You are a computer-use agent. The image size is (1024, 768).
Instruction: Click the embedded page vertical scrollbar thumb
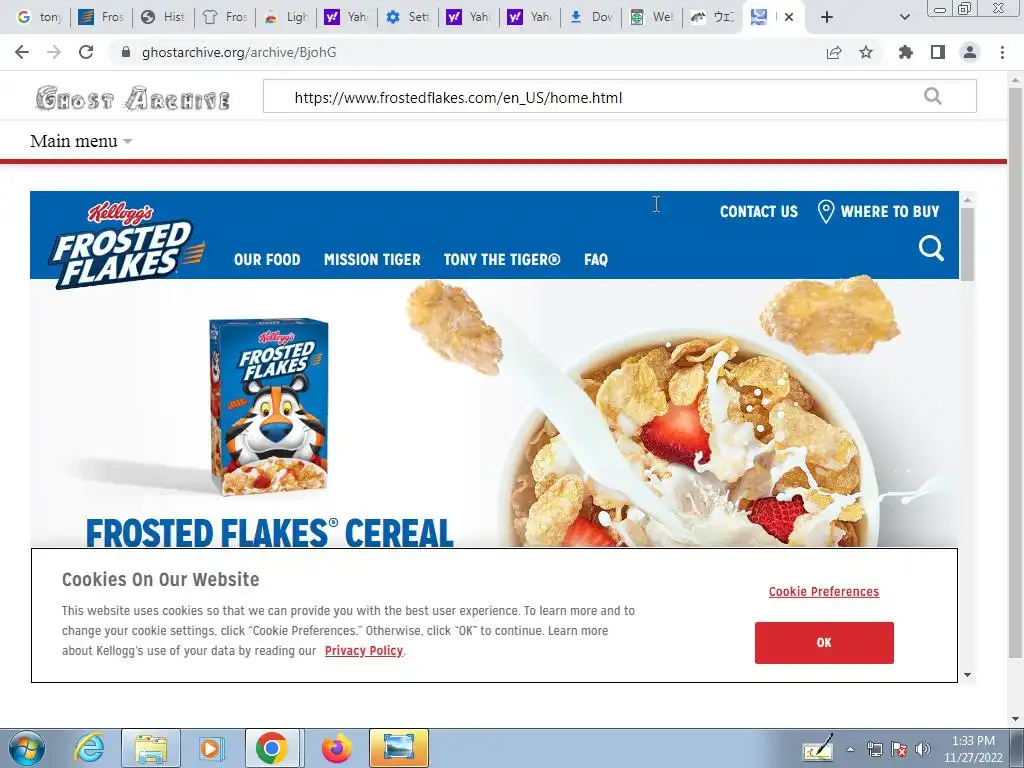pos(967,244)
